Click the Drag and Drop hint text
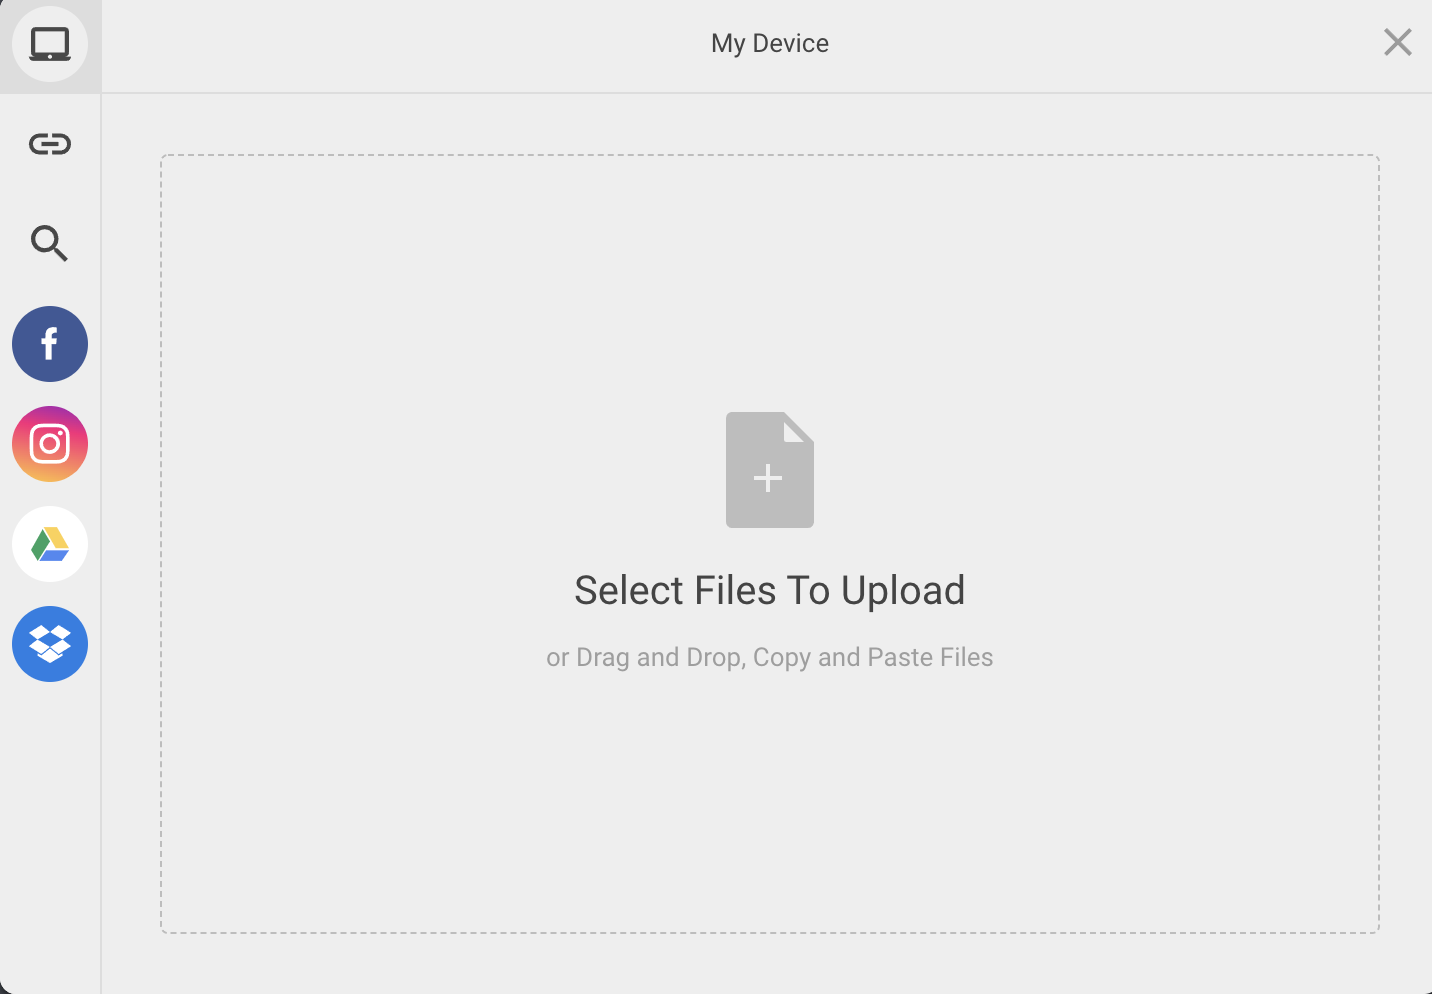The height and width of the screenshot is (994, 1432). 770,657
